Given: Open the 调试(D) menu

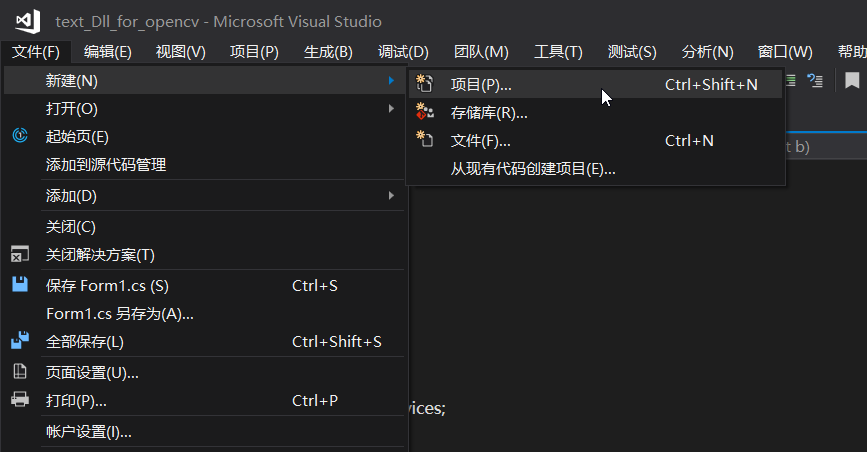Looking at the screenshot, I should pos(403,52).
